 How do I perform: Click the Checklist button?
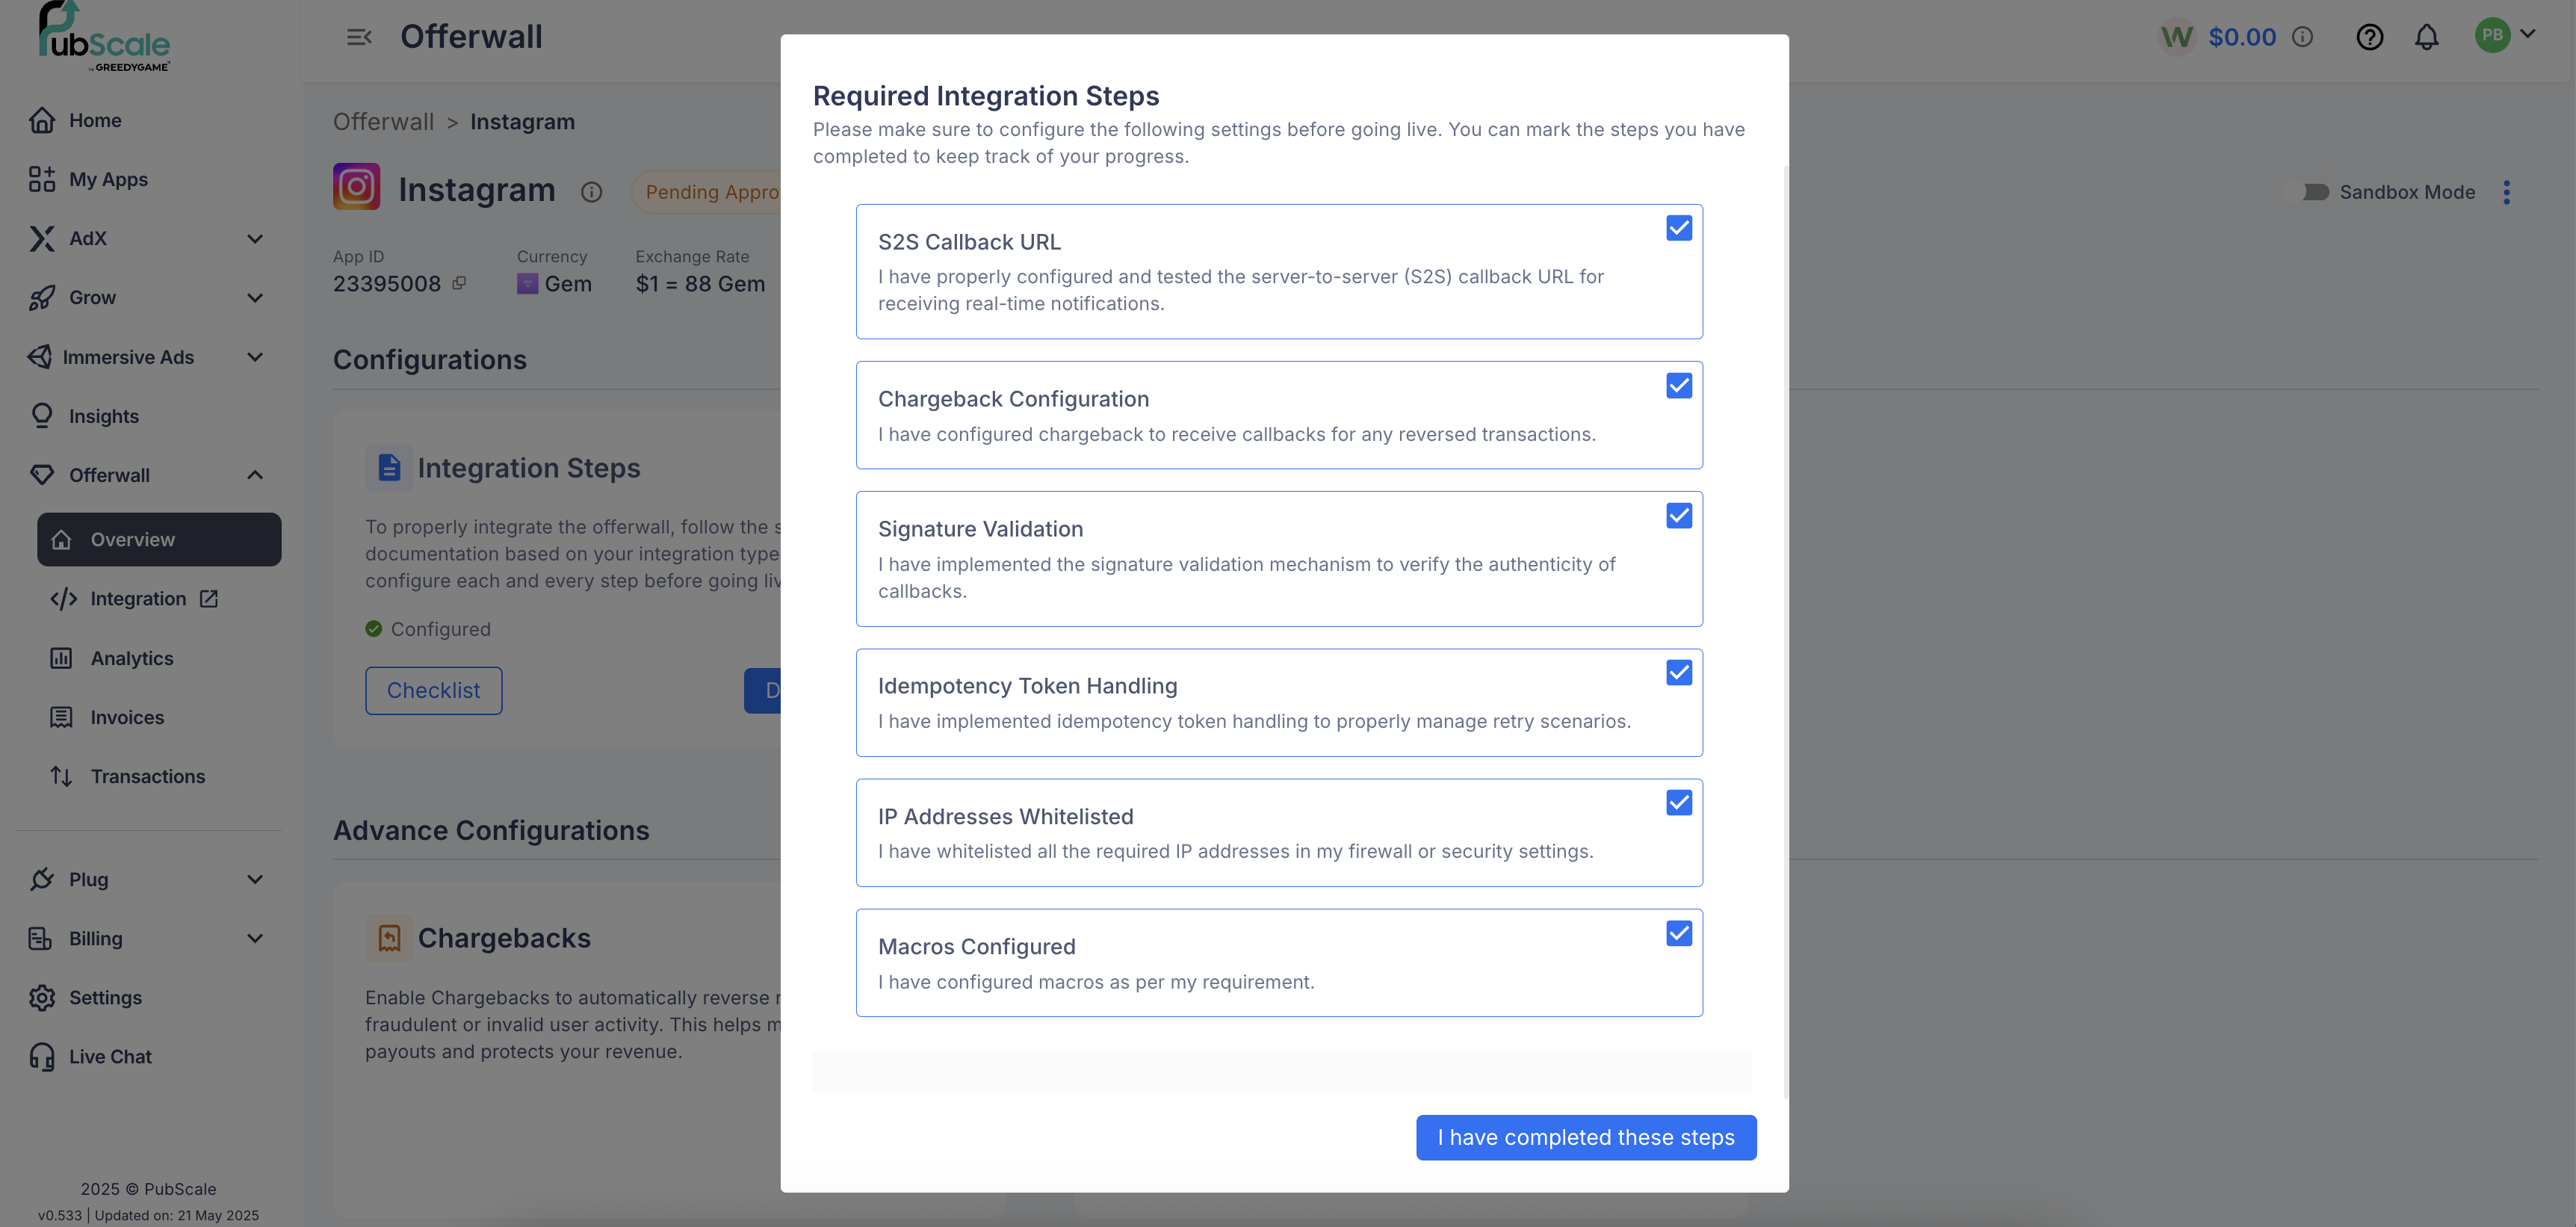coord(433,690)
